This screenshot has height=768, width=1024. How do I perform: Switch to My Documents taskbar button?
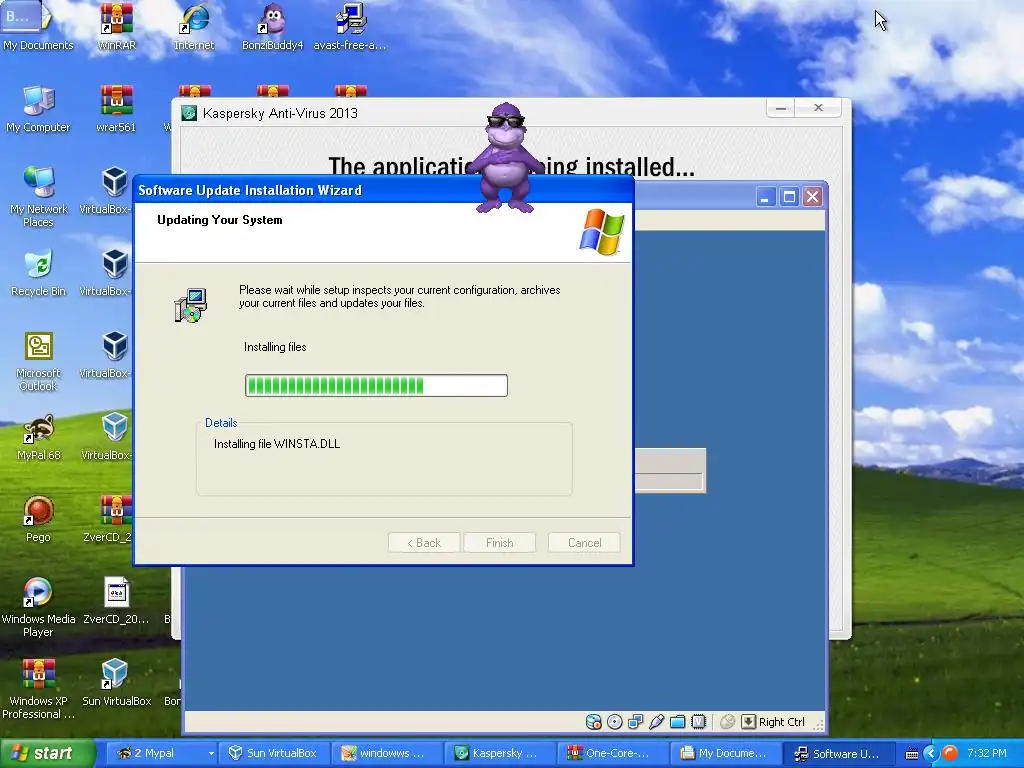(x=726, y=753)
